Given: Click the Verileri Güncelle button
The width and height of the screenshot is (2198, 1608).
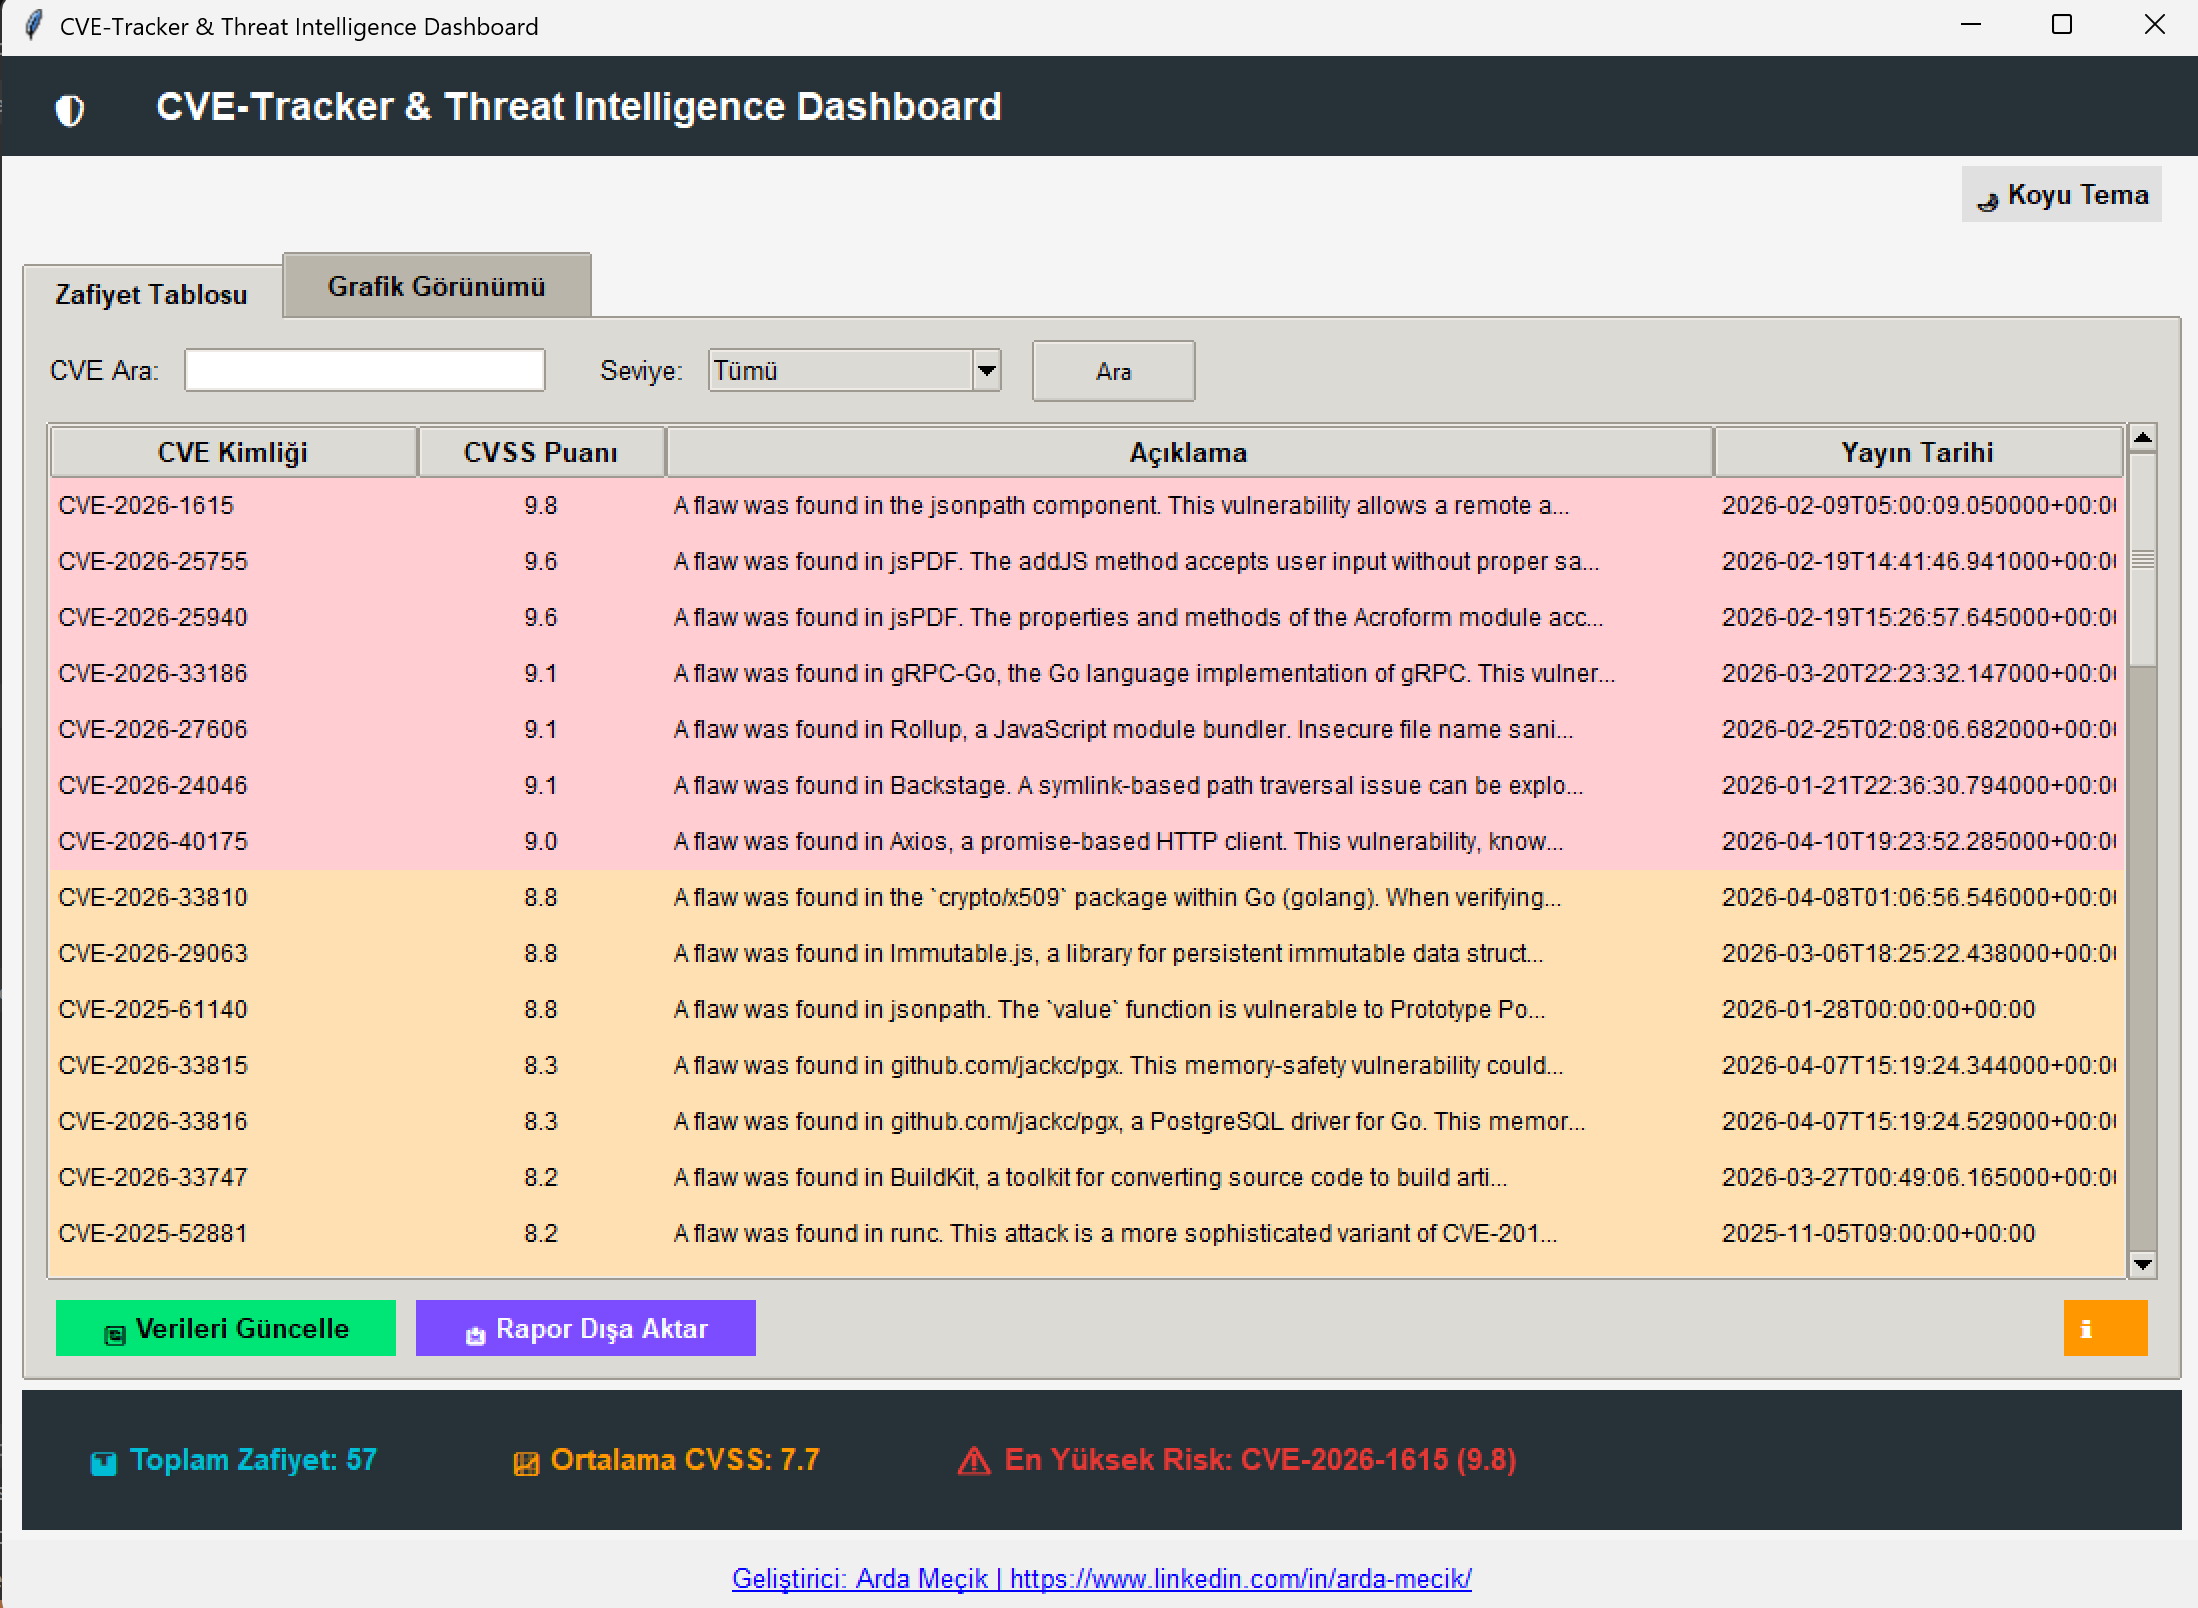Looking at the screenshot, I should pos(226,1328).
